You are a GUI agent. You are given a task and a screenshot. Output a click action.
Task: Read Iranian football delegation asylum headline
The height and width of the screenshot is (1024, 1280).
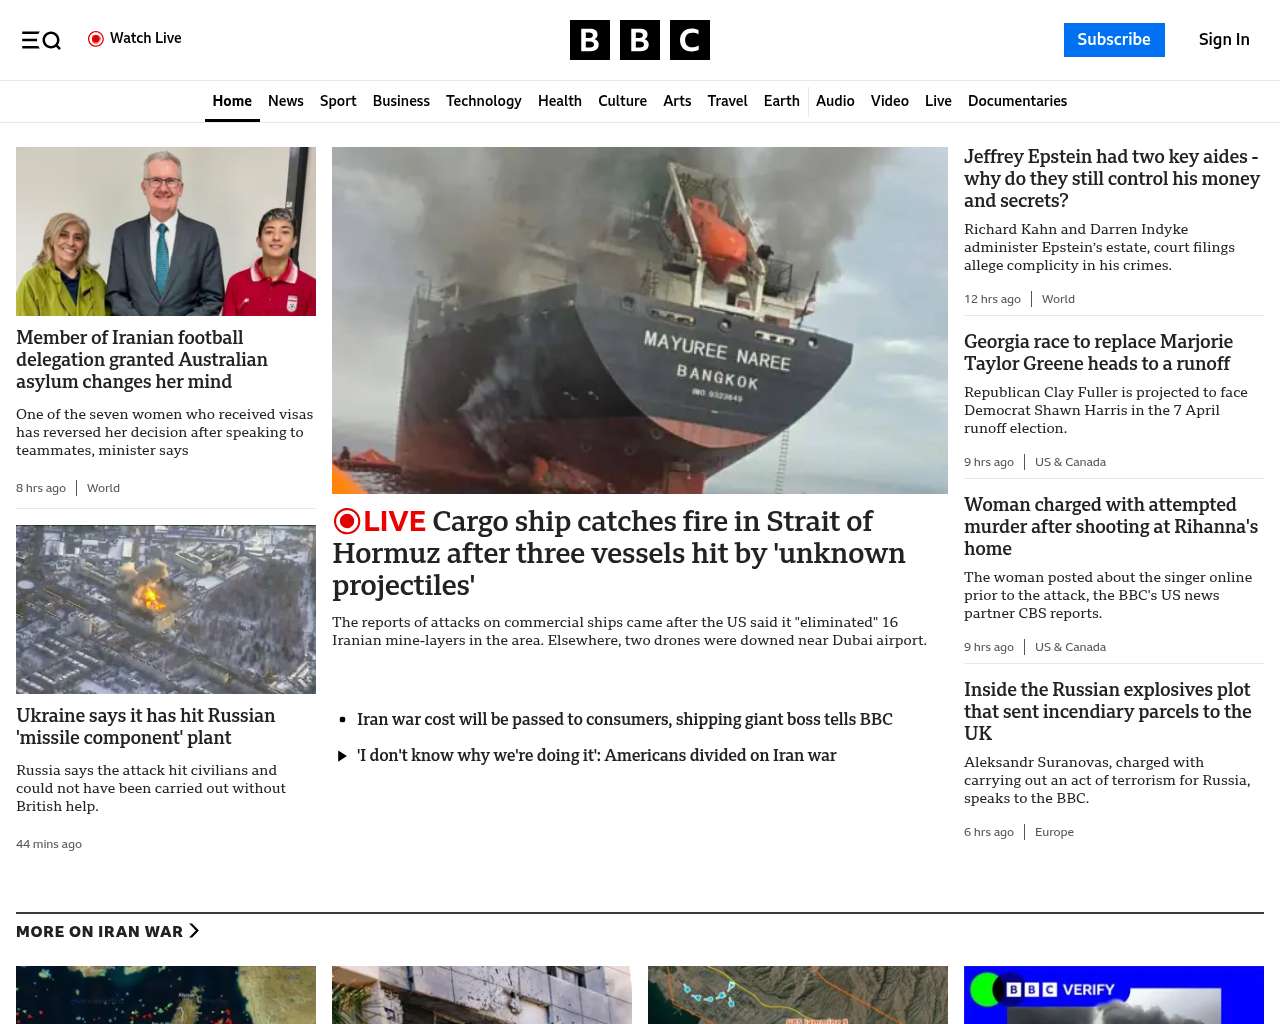coord(142,360)
